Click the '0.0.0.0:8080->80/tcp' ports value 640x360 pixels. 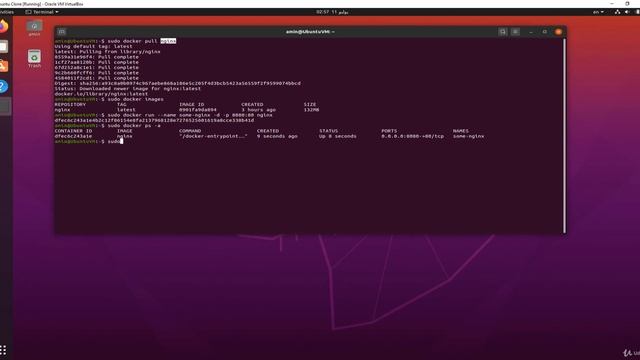[x=413, y=136]
